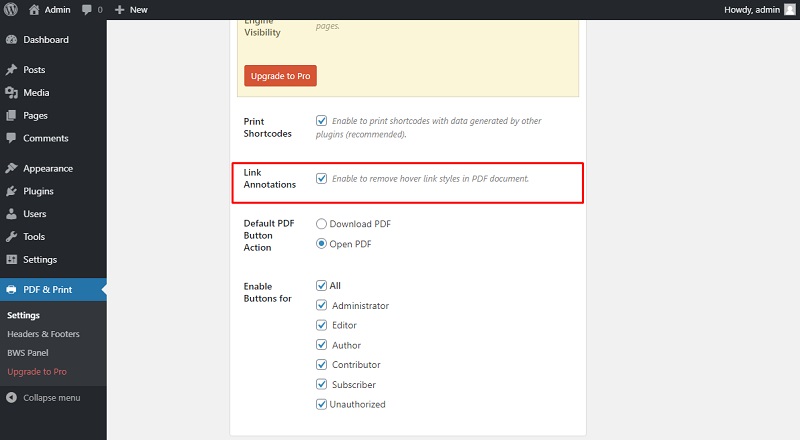Image resolution: width=800 pixels, height=440 pixels.
Task: Click the home icon beside Admin
Action: pyautogui.click(x=34, y=9)
